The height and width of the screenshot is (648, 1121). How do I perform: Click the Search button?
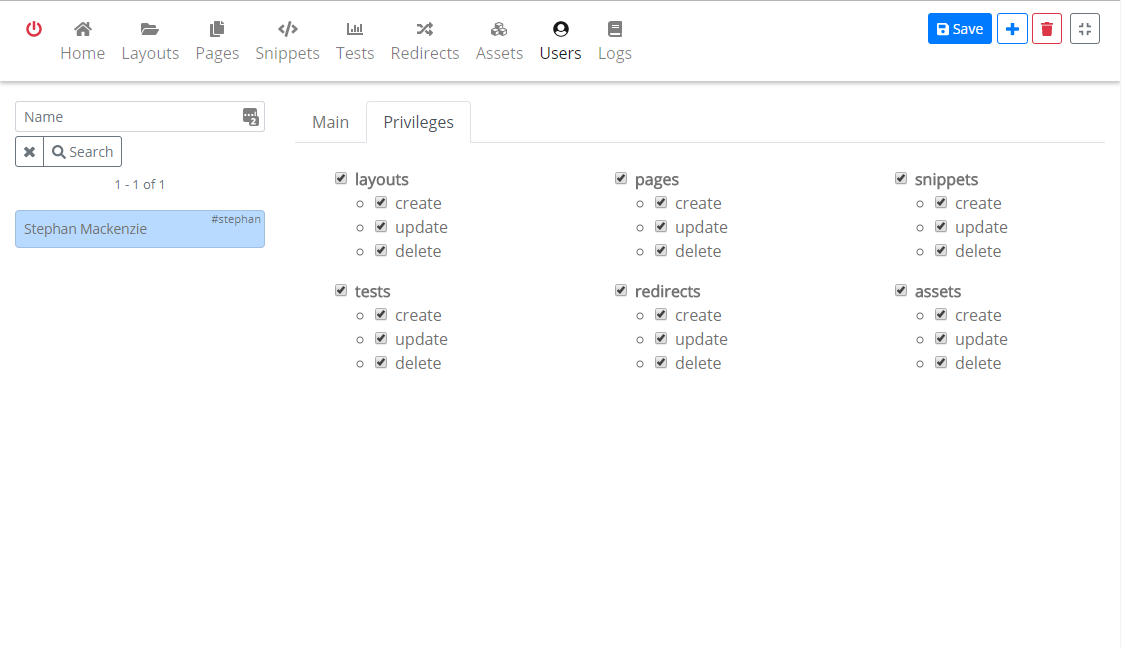[x=83, y=152]
